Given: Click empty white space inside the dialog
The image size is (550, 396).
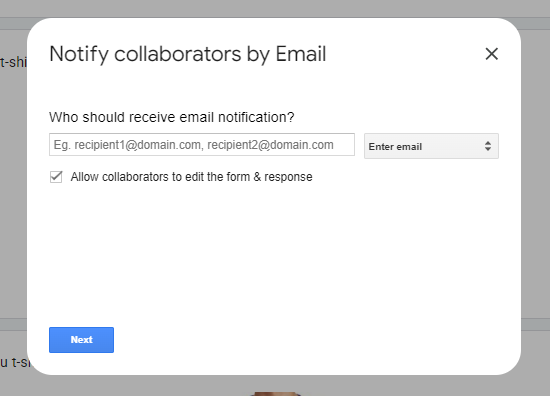Looking at the screenshot, I should coord(274,253).
